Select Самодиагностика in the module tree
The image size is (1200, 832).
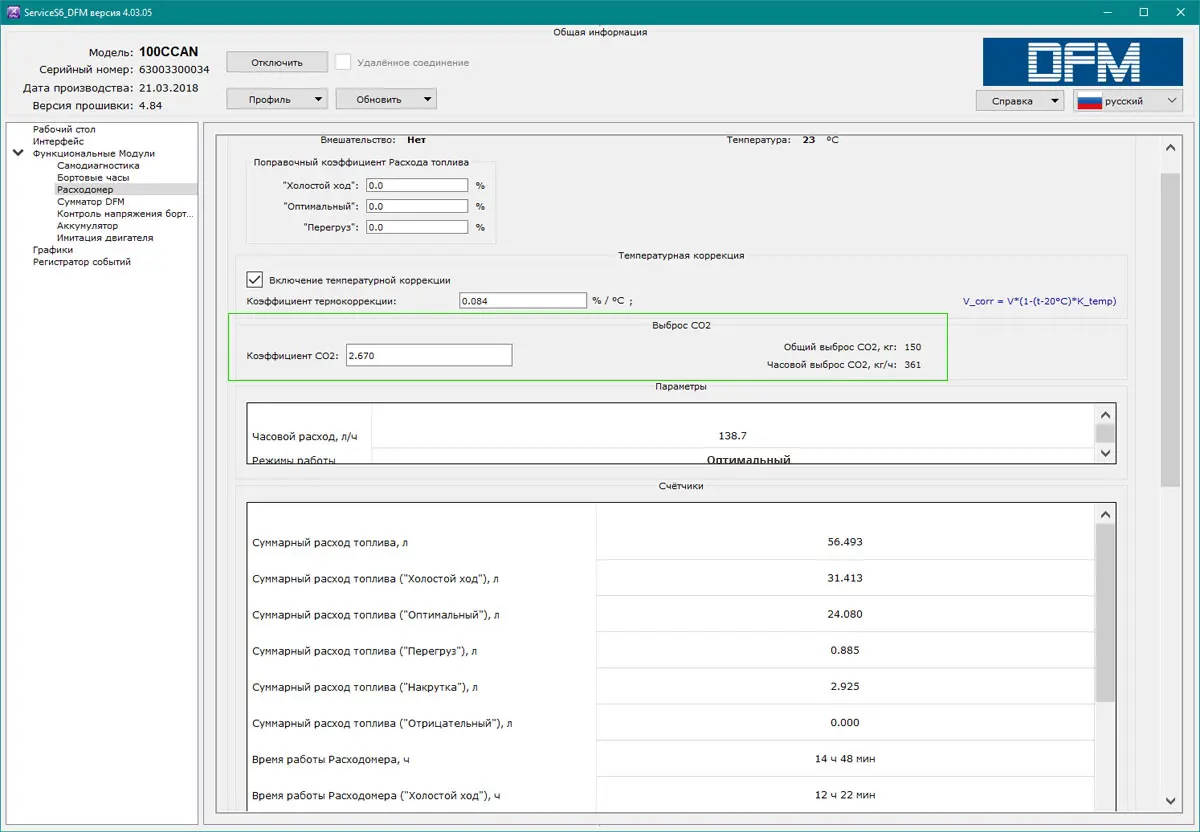tap(98, 166)
